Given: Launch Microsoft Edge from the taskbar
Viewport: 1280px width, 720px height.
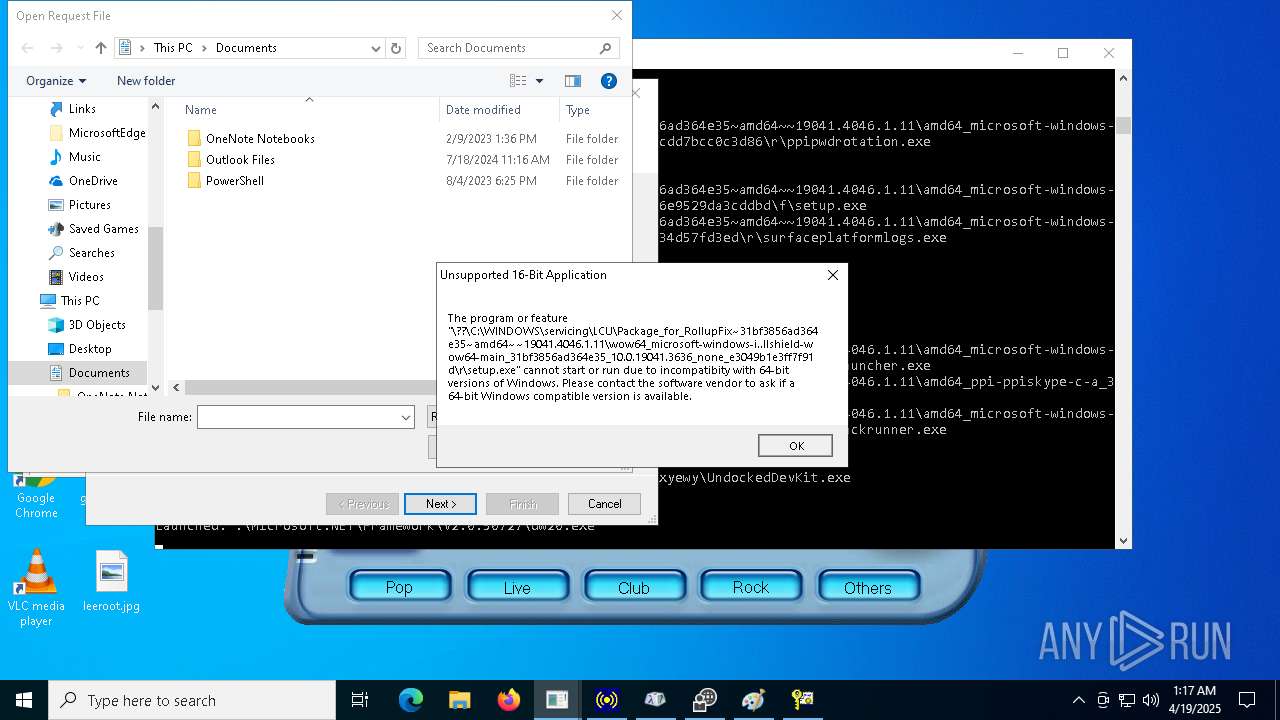Looking at the screenshot, I should point(411,700).
